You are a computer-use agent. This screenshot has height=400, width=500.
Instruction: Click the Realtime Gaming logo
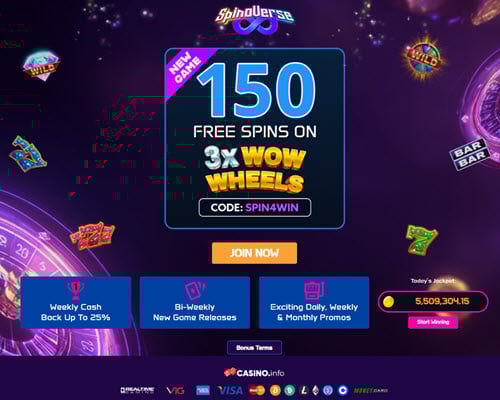137,390
